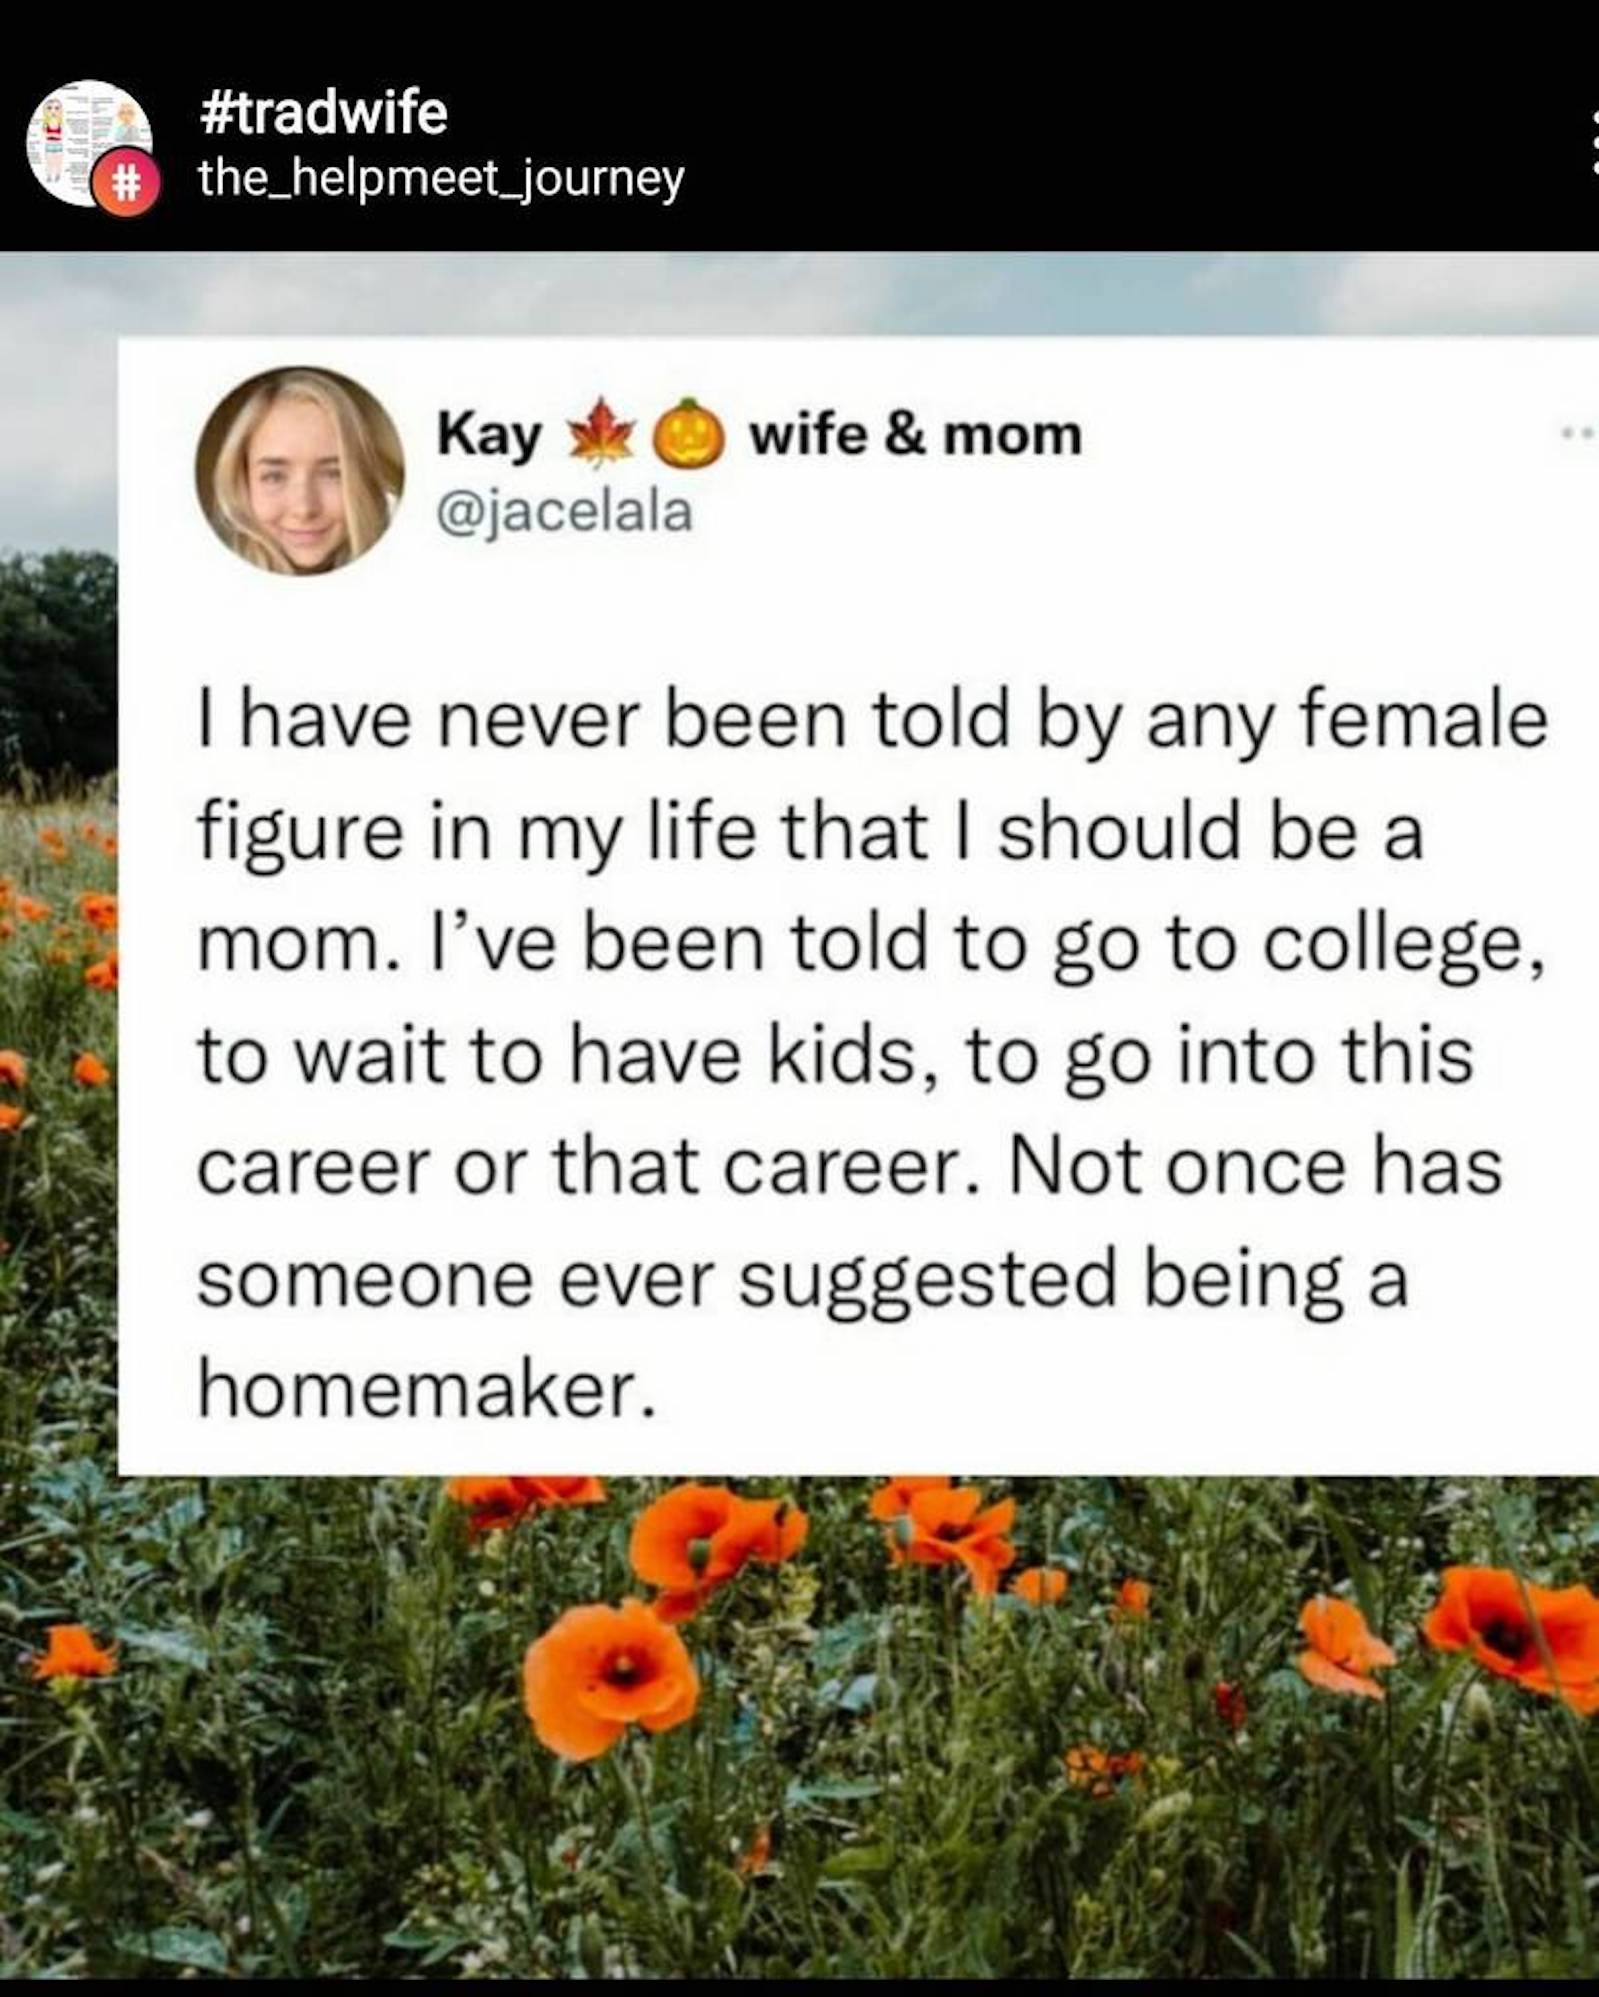Click the cloudy sky strip above the tweet
The width and height of the screenshot is (1599, 1997).
point(800,295)
